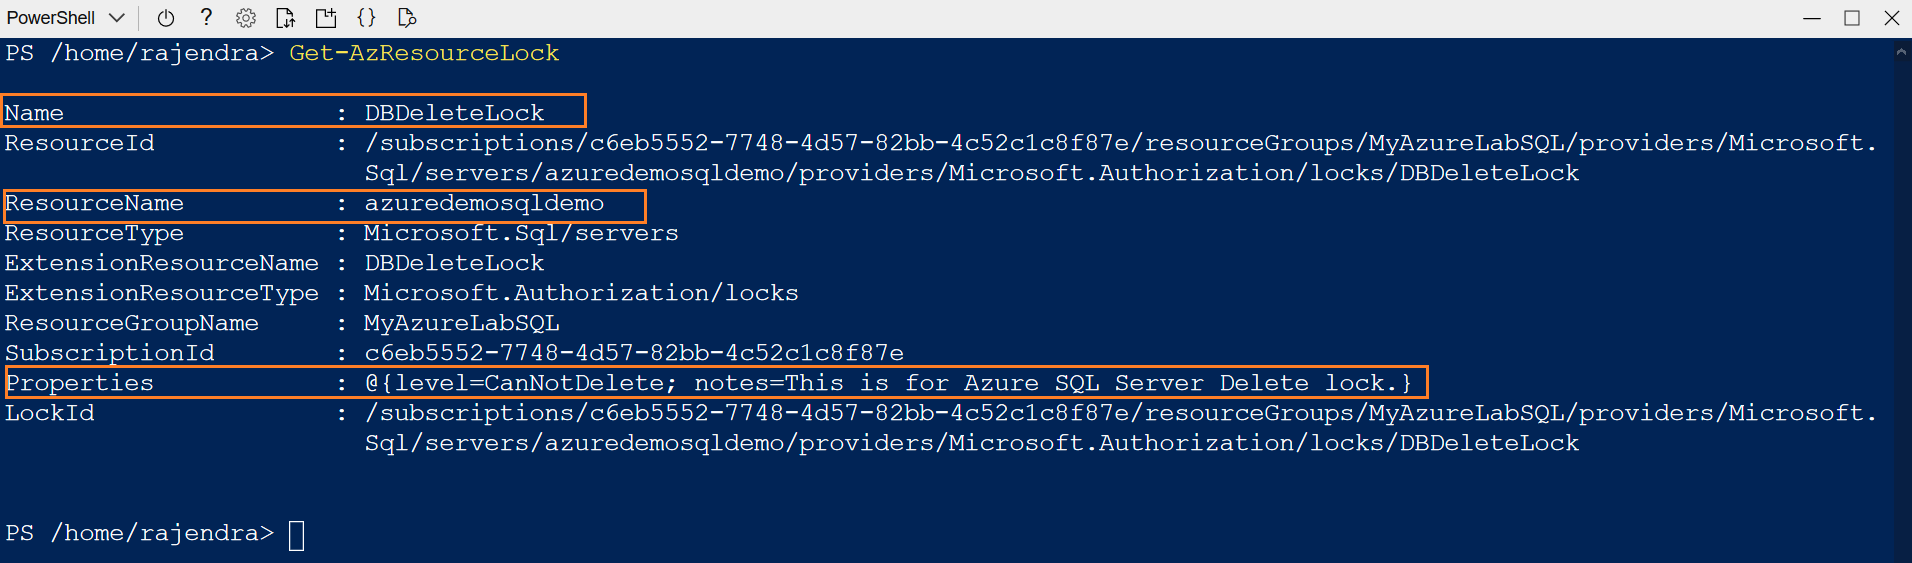Image resolution: width=1912 pixels, height=563 pixels.
Task: Click the Properties level=CanNotDelete text
Action: pos(521,383)
